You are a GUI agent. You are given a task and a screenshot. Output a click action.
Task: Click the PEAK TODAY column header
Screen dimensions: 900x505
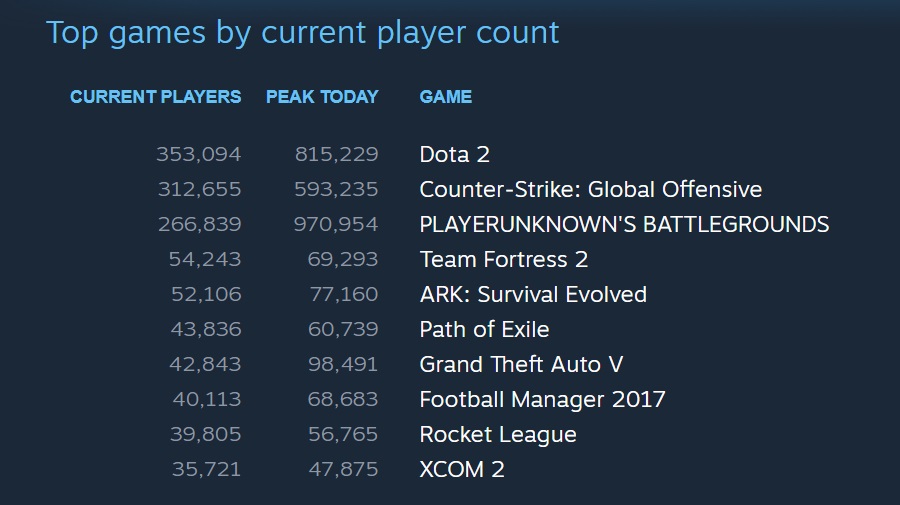322,96
